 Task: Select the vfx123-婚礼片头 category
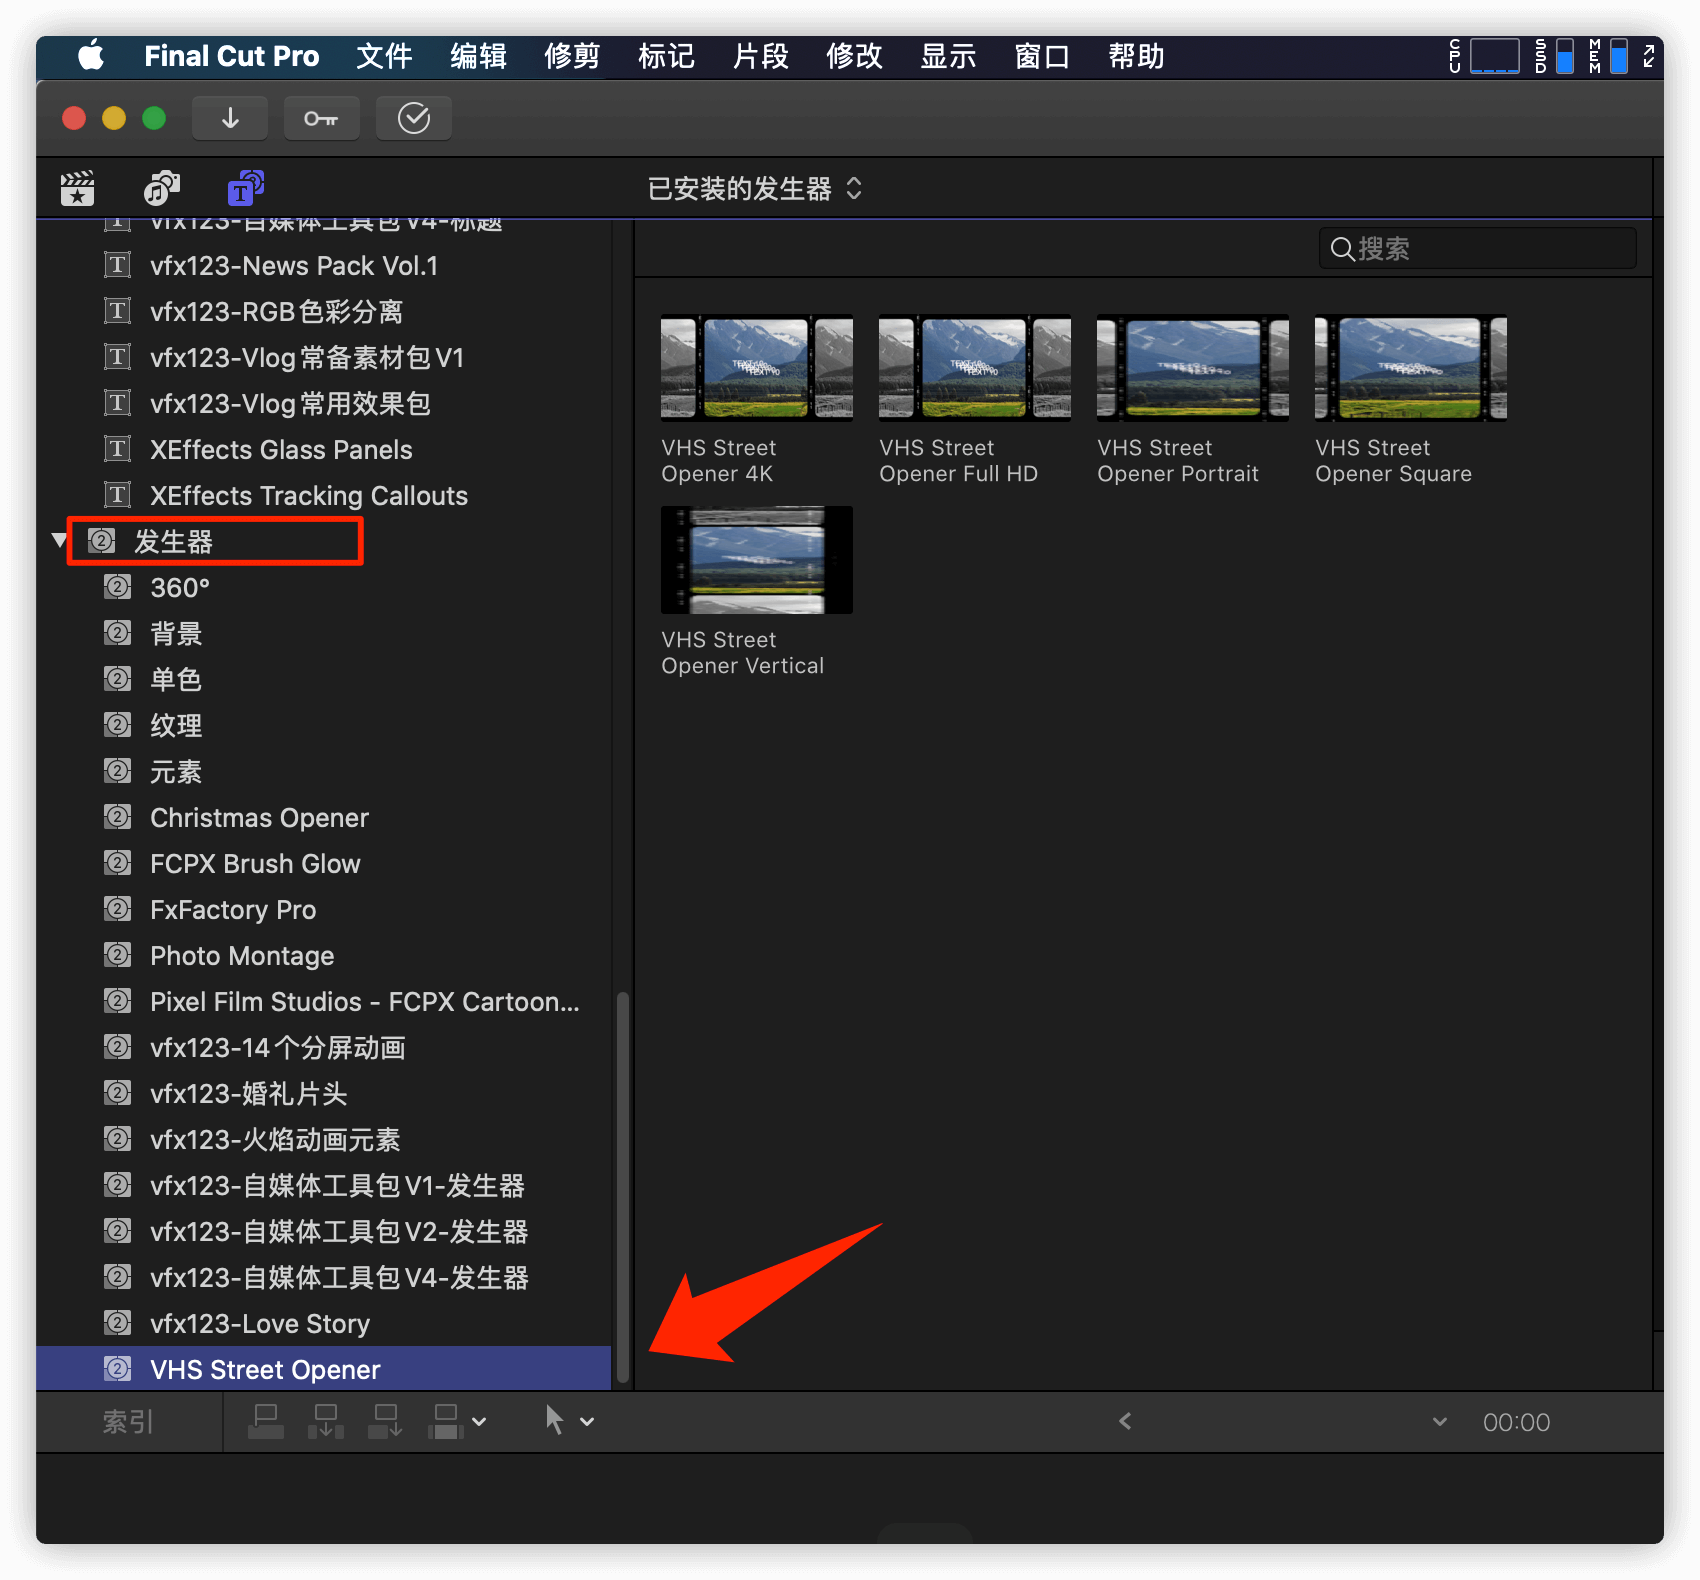click(324, 1093)
